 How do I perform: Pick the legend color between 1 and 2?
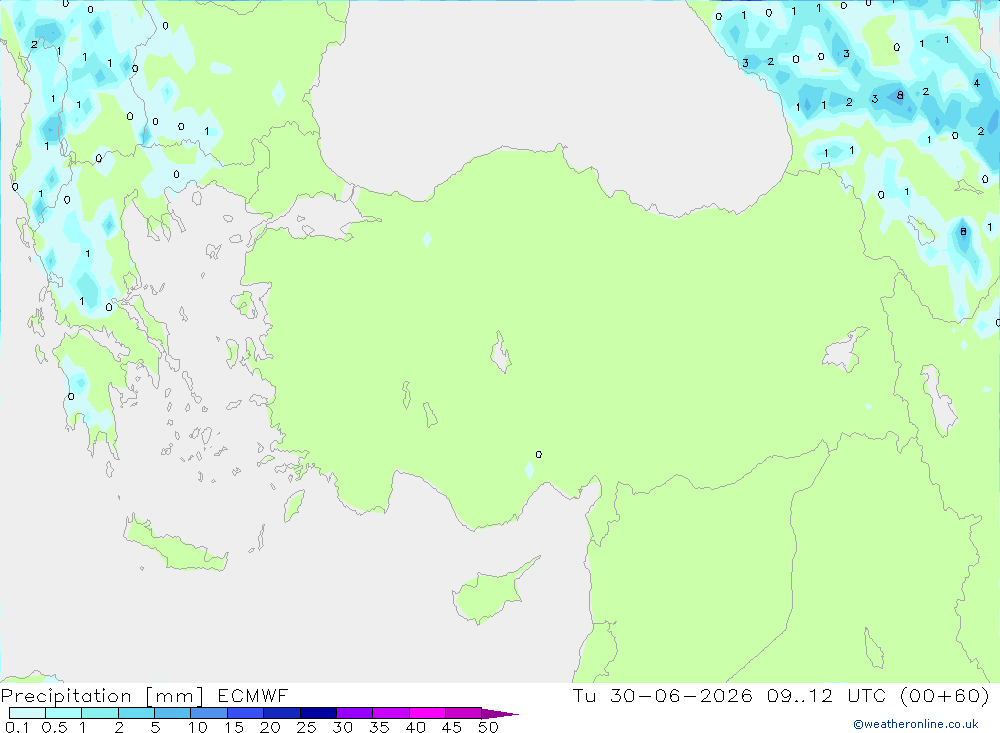[x=100, y=713]
